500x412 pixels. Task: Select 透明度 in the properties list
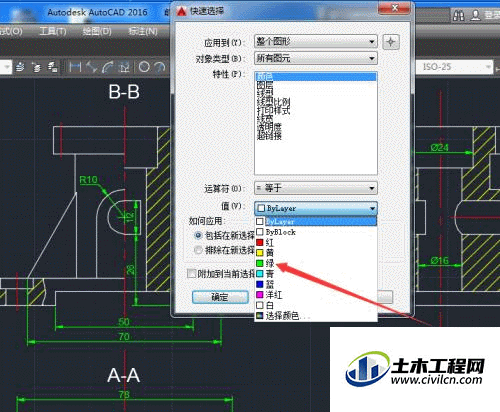(316, 127)
